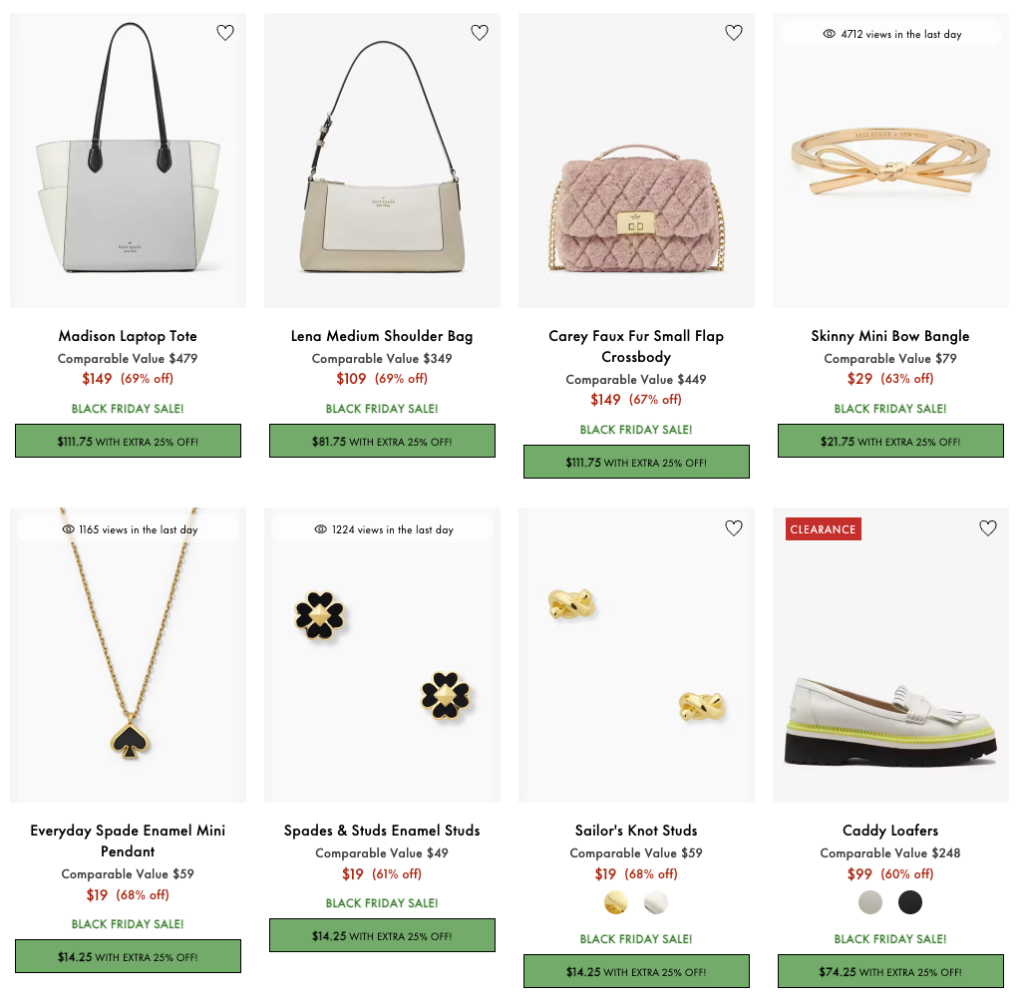
Task: Choose silver color swatch for Sailor's Knot Studs
Action: 655,903
